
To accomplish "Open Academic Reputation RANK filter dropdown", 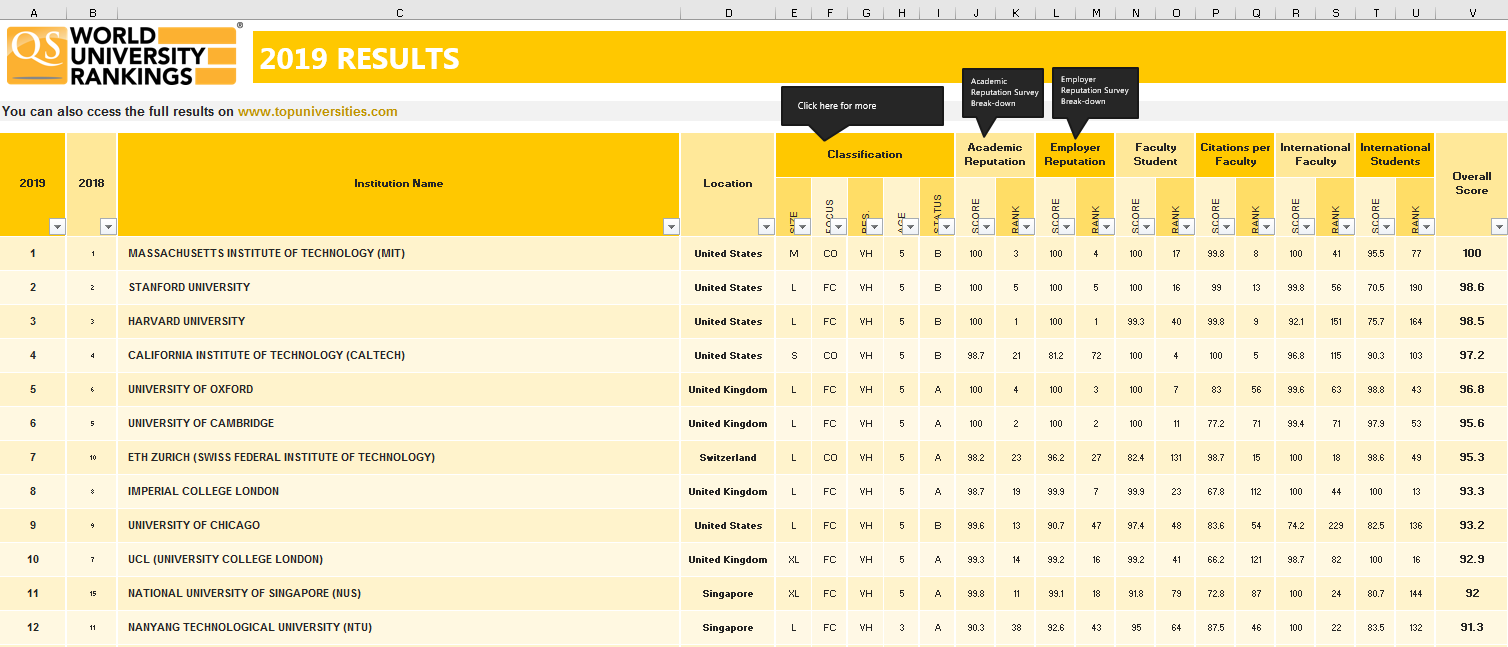I will coord(1026,227).
